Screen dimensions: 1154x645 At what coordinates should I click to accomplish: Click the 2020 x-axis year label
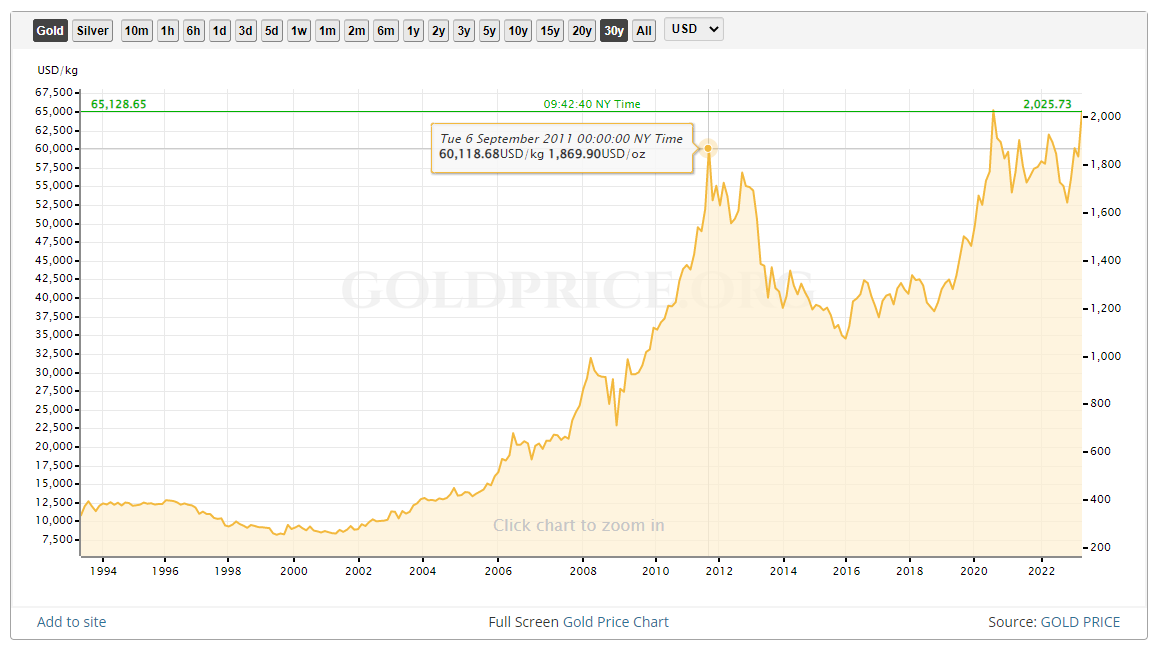(974, 571)
